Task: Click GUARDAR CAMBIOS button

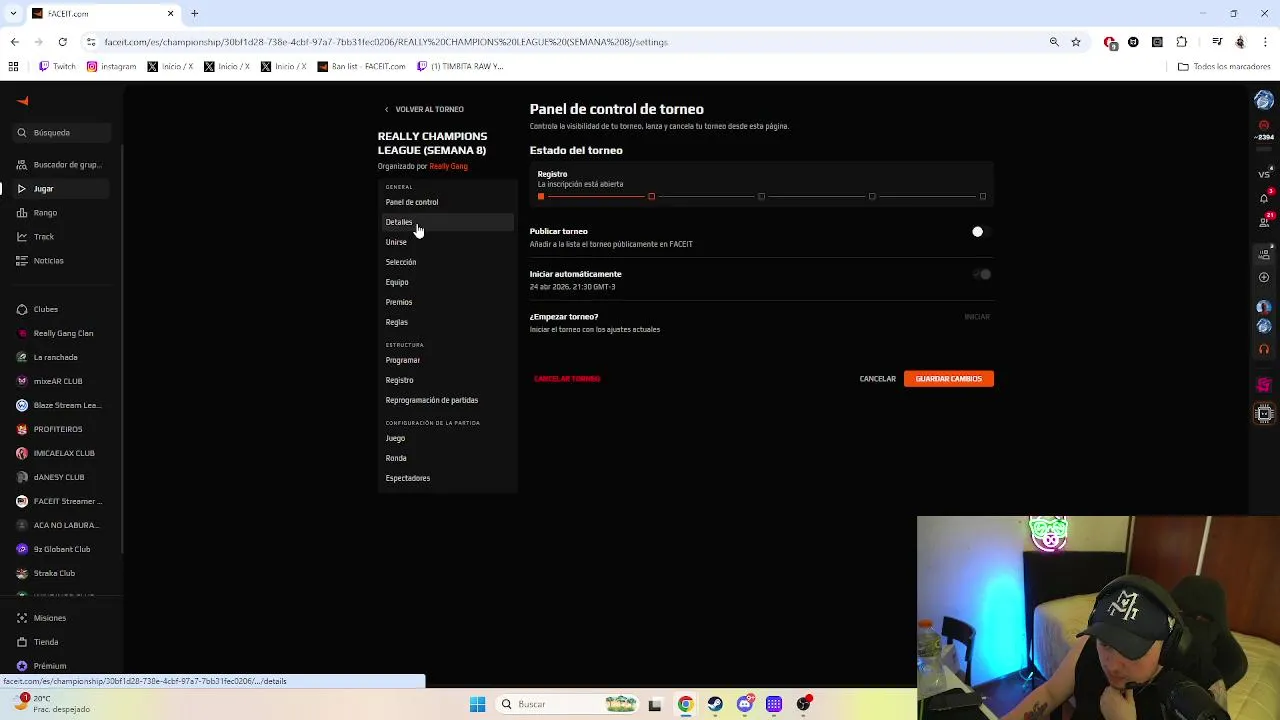Action: click(949, 379)
